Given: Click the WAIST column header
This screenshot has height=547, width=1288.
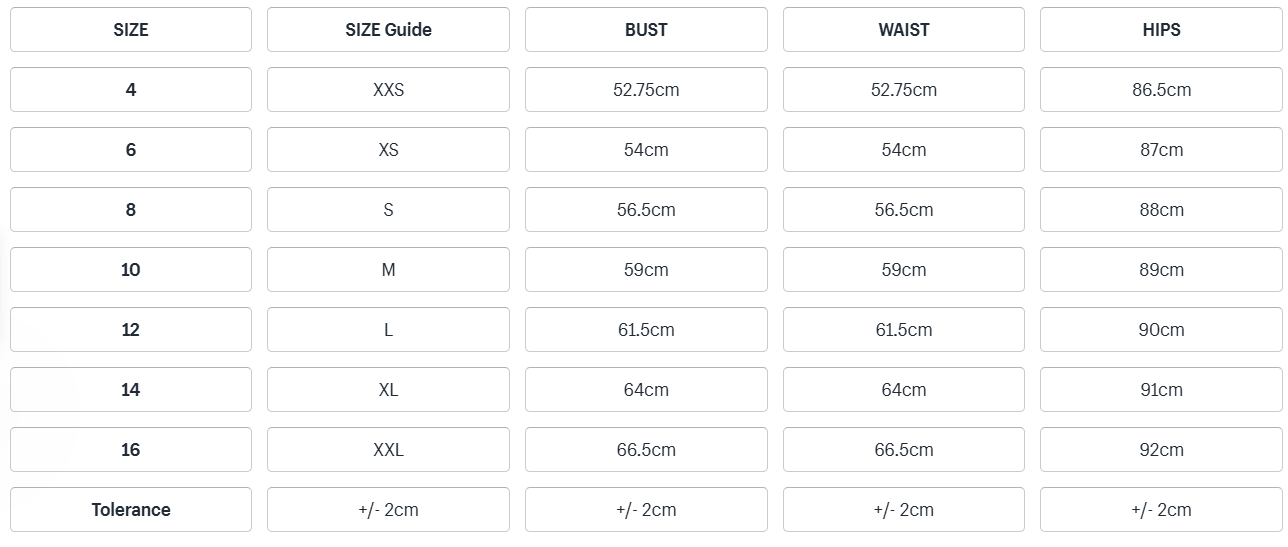Looking at the screenshot, I should coord(904,30).
